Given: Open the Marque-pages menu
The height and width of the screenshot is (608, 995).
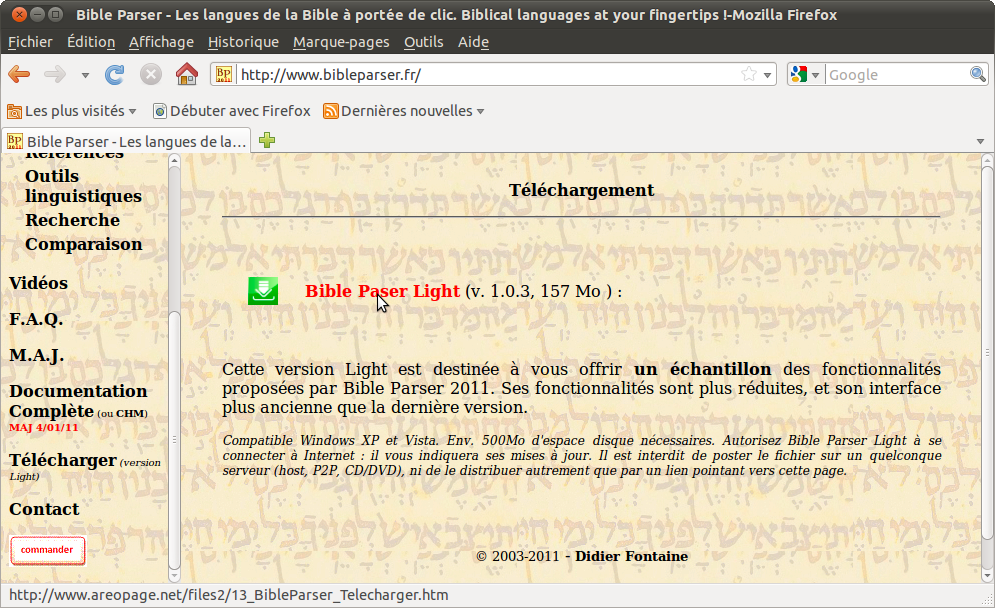Looking at the screenshot, I should [341, 42].
